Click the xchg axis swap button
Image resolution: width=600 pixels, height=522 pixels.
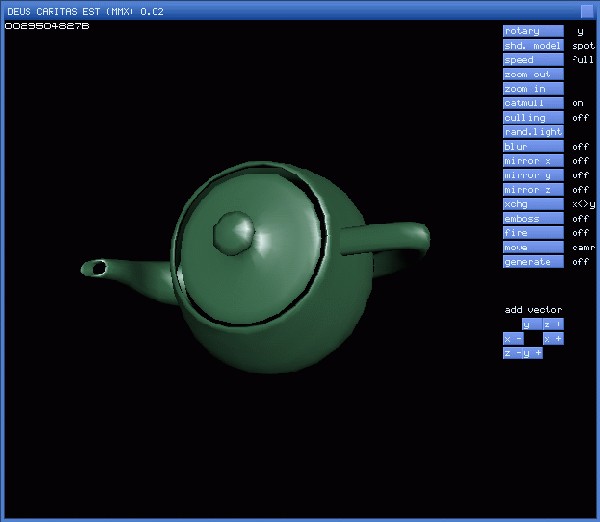click(533, 204)
